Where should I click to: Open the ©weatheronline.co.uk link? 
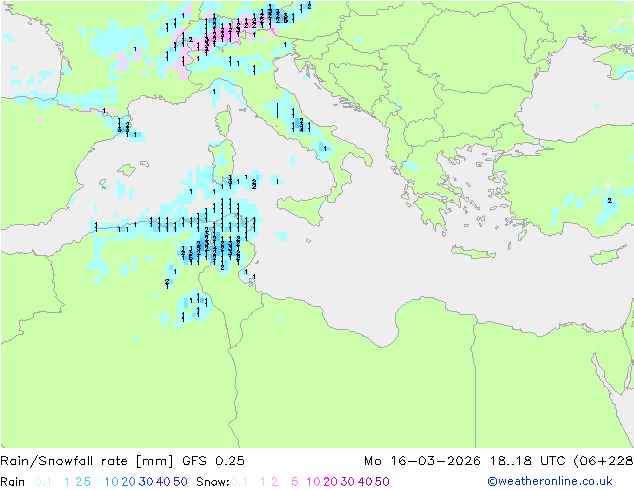(550, 481)
